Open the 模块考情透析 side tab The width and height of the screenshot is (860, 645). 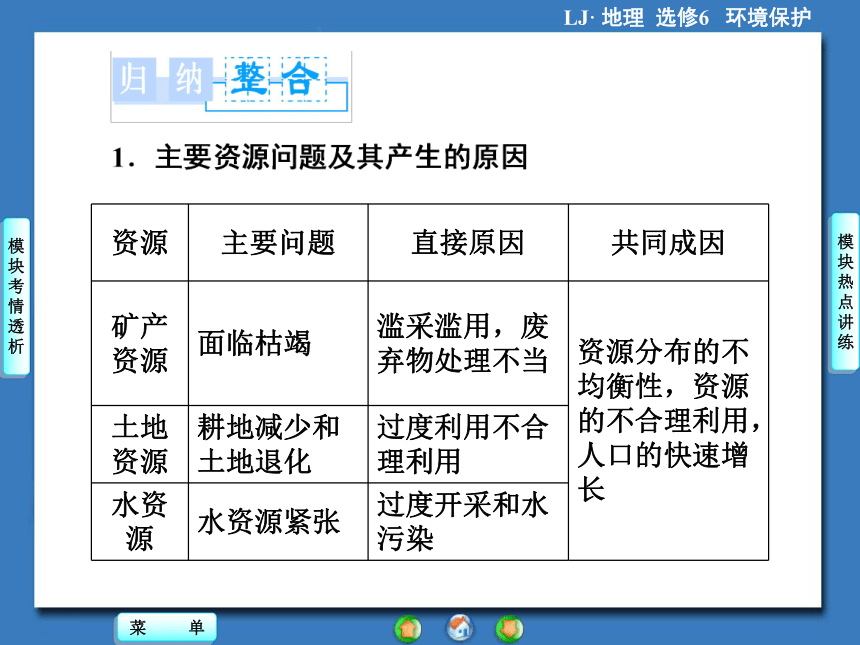pyautogui.click(x=16, y=296)
